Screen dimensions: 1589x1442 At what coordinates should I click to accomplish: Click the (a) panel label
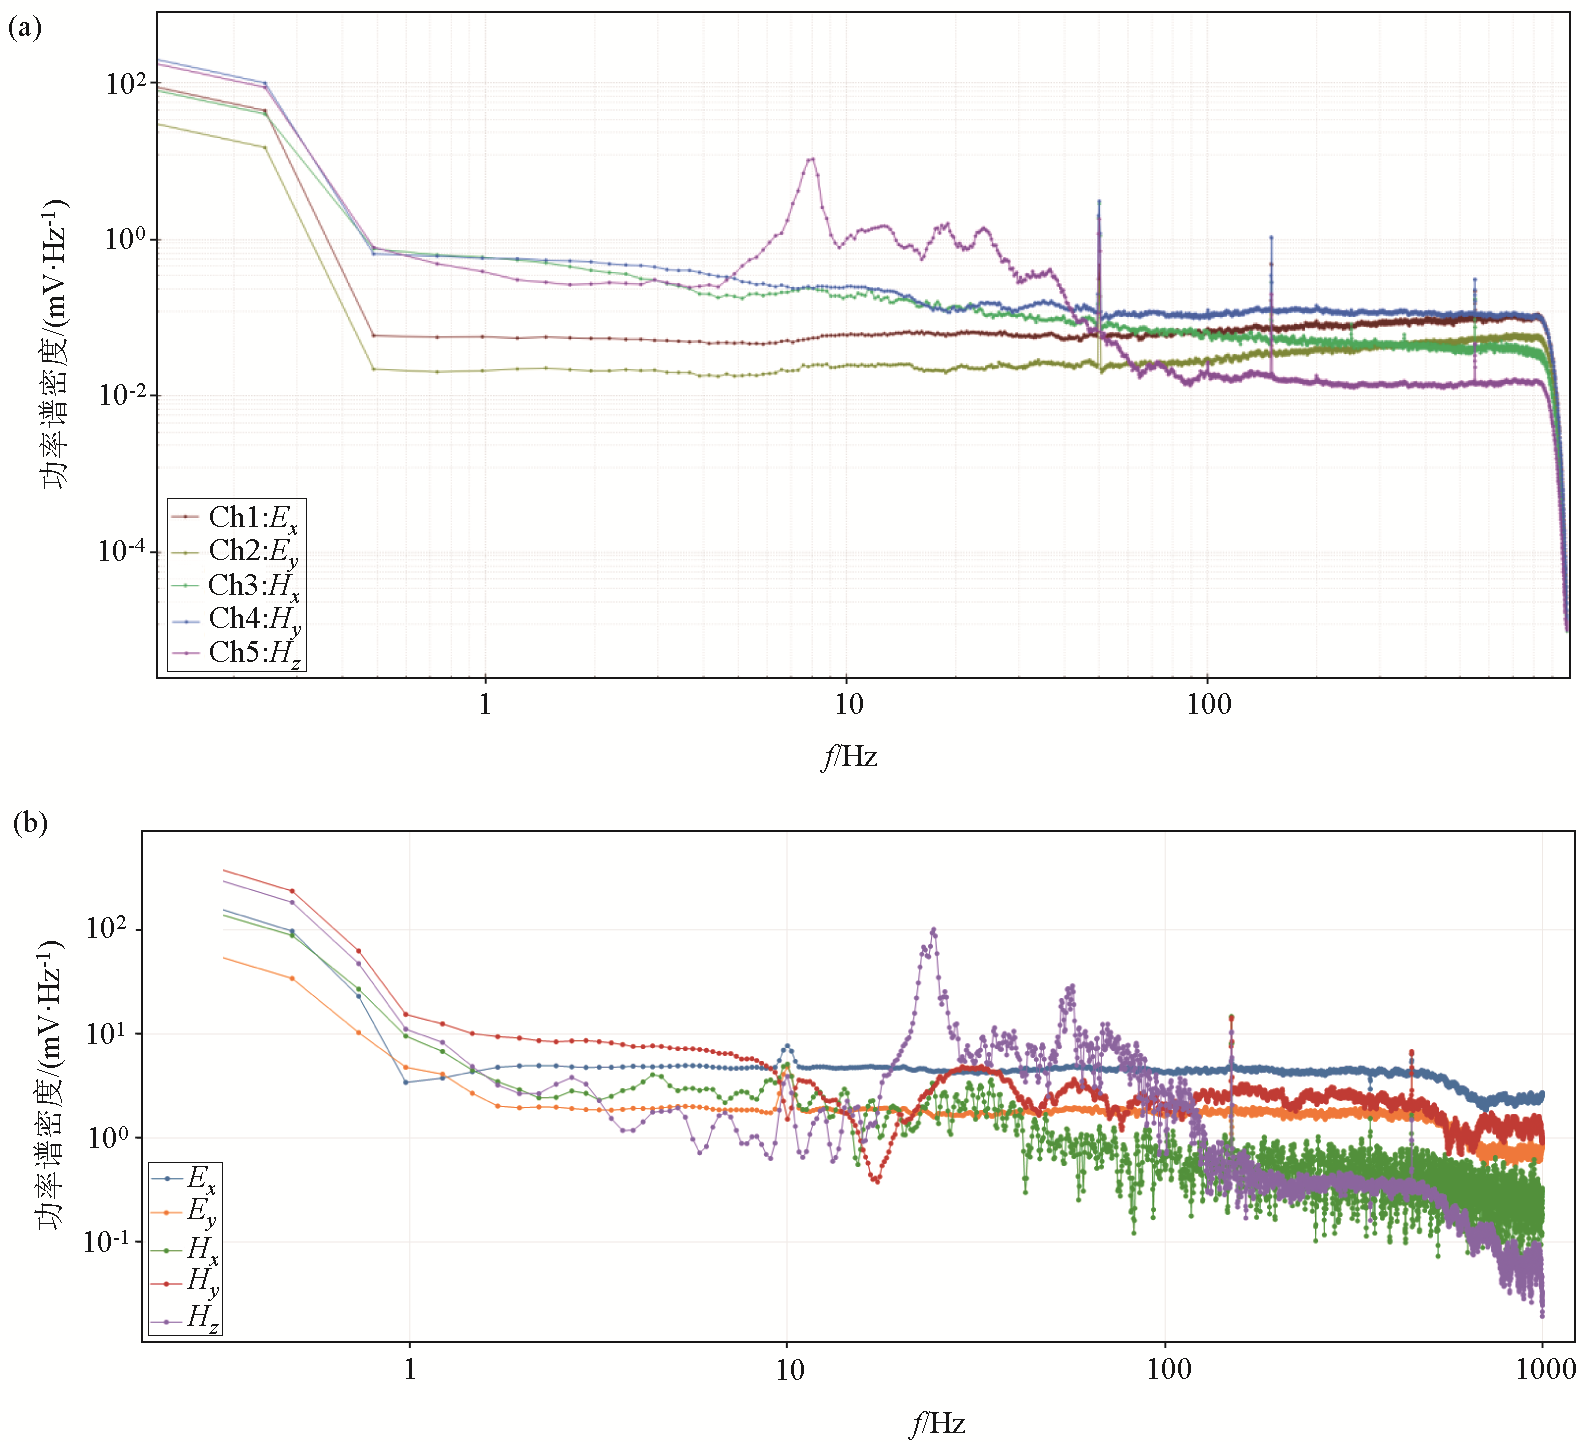pos(24,27)
